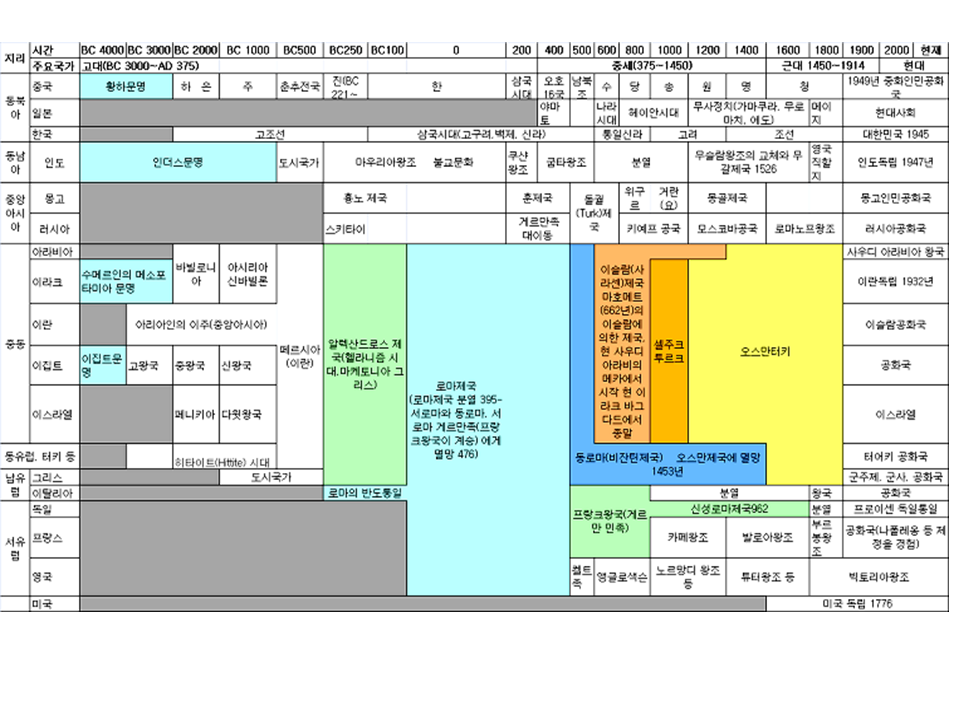Click the '이란독립 1932년' cell
Viewport: 960px width, 720px height.
895,282
